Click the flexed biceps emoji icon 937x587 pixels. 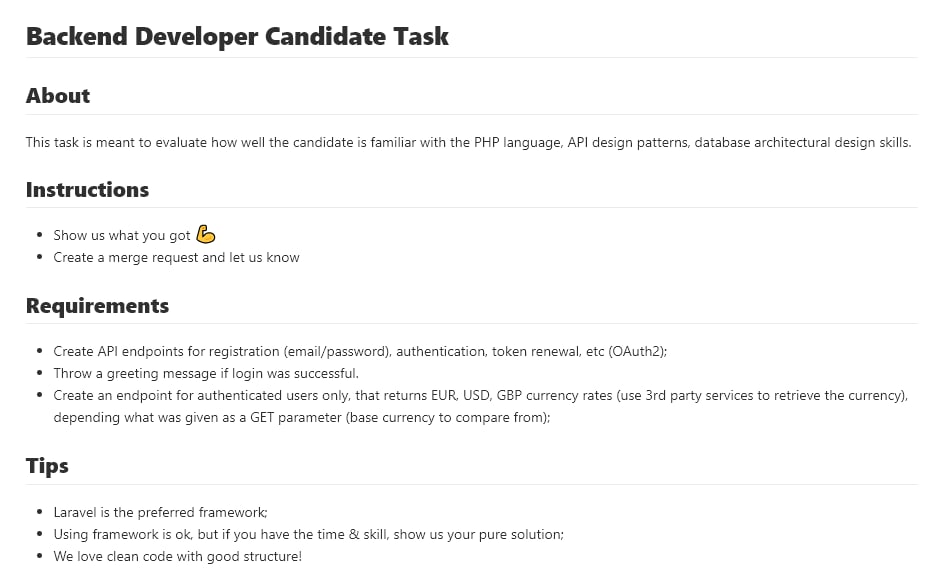(206, 234)
